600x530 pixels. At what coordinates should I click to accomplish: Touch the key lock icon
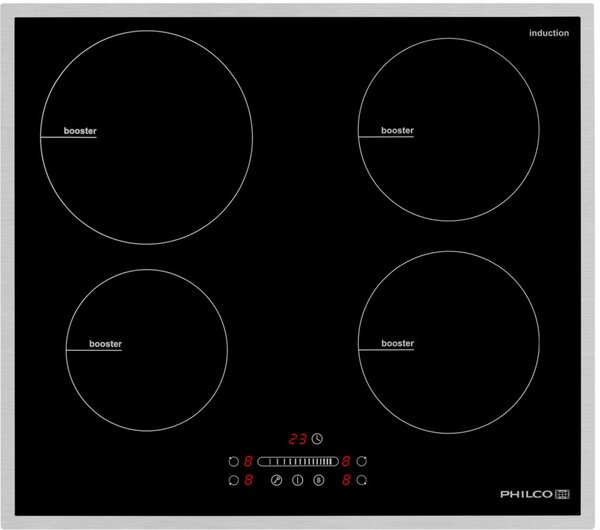click(x=277, y=480)
